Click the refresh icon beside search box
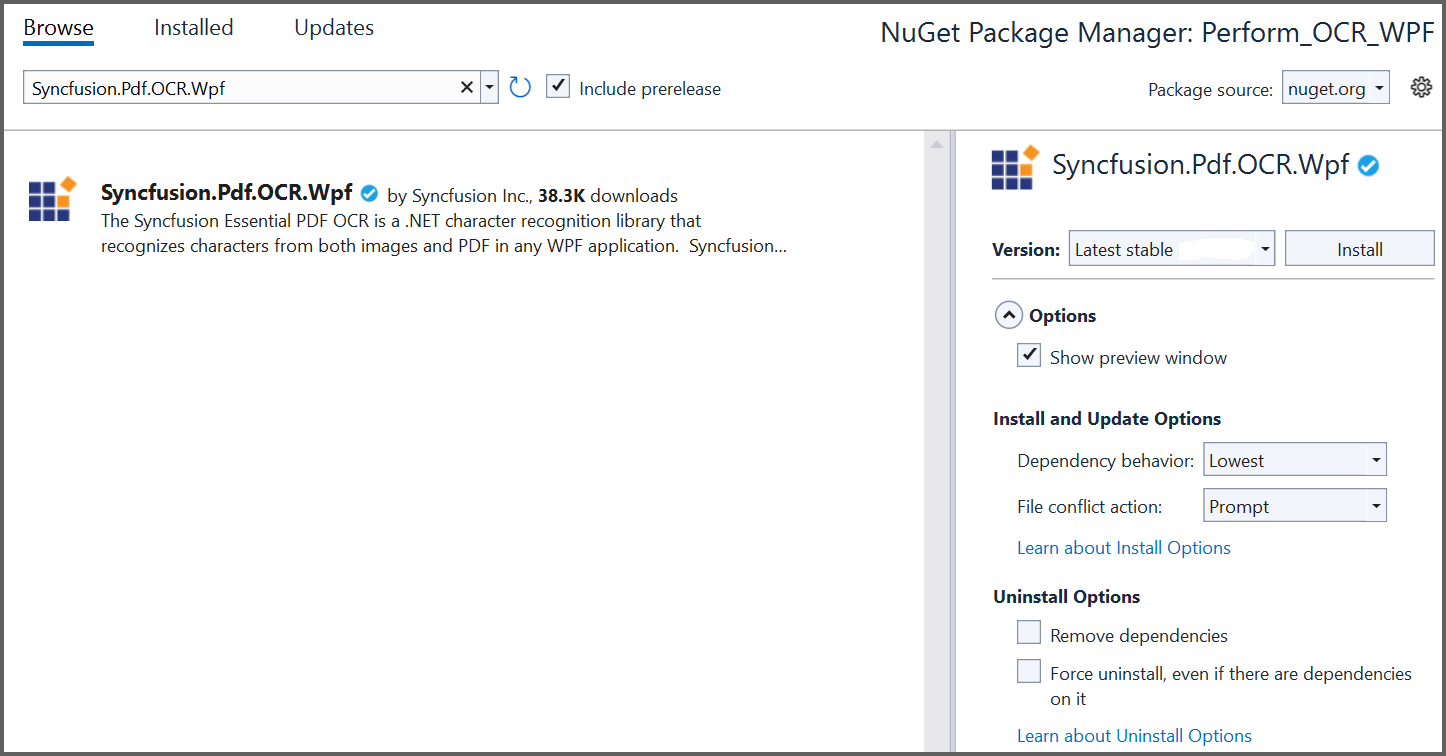Viewport: 1446px width, 756px height. tap(520, 88)
